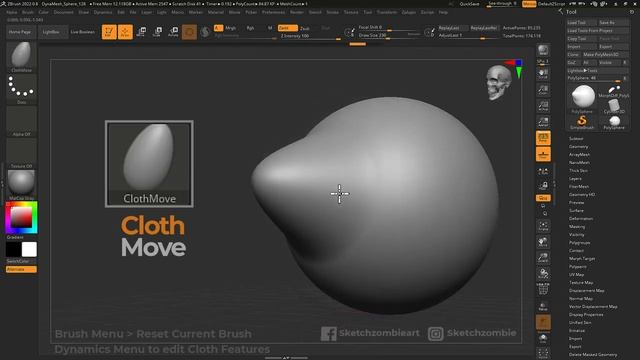Screen dimensions: 640x360
Task: Select the Move transform icon
Action: pyautogui.click(x=141, y=32)
